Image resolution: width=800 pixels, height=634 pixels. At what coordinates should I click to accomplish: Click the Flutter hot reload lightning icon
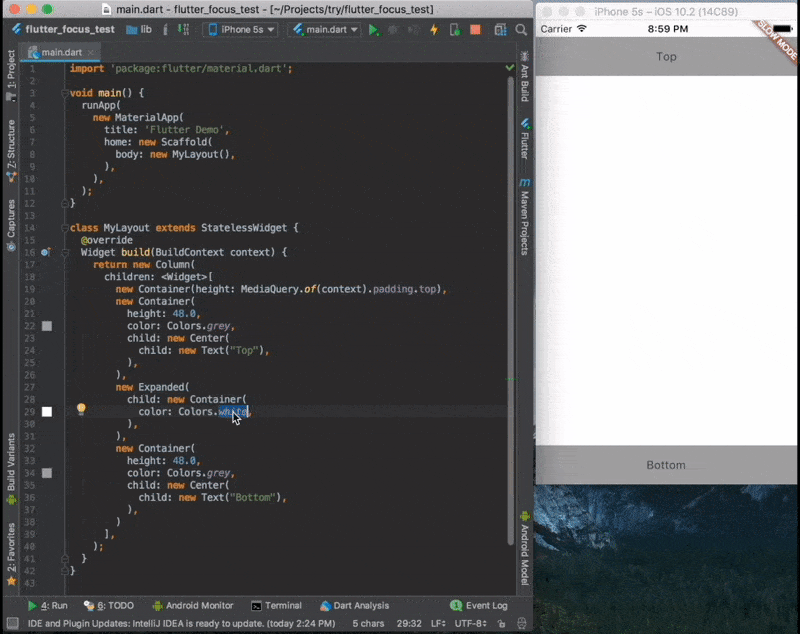click(434, 30)
